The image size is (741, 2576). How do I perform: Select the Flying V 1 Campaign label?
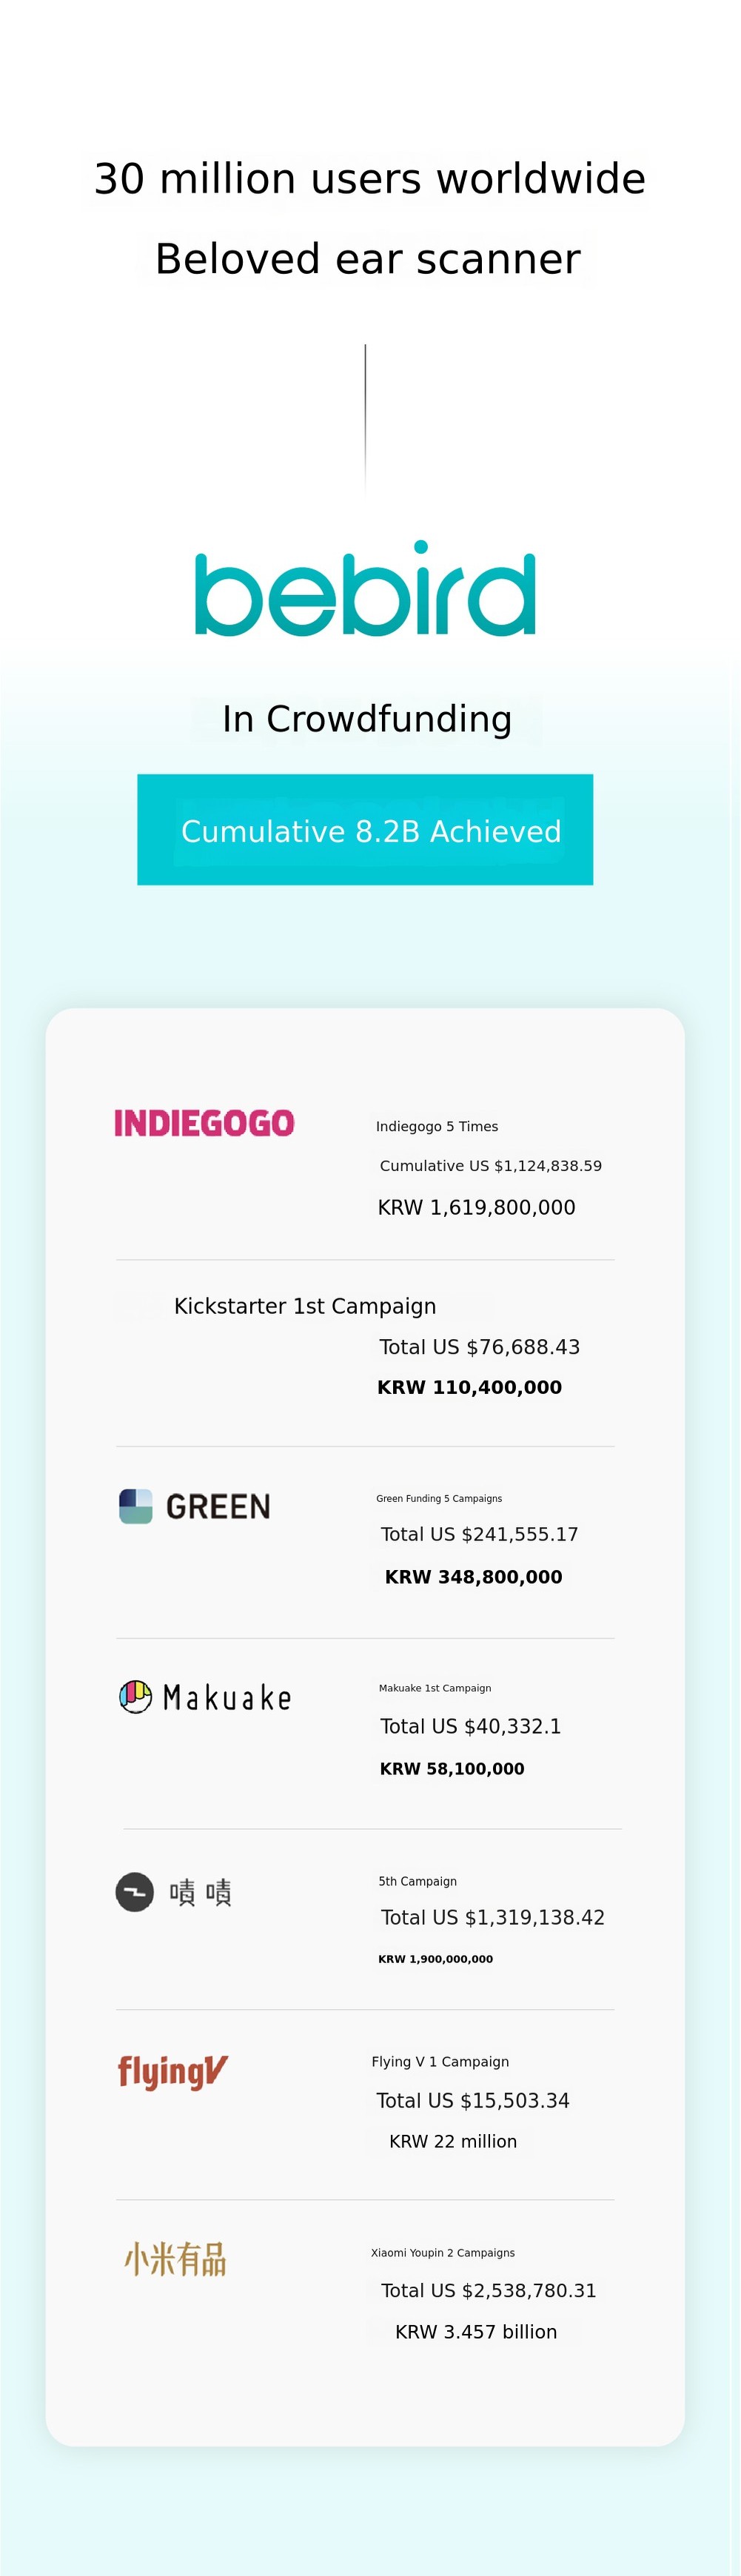(x=440, y=2062)
